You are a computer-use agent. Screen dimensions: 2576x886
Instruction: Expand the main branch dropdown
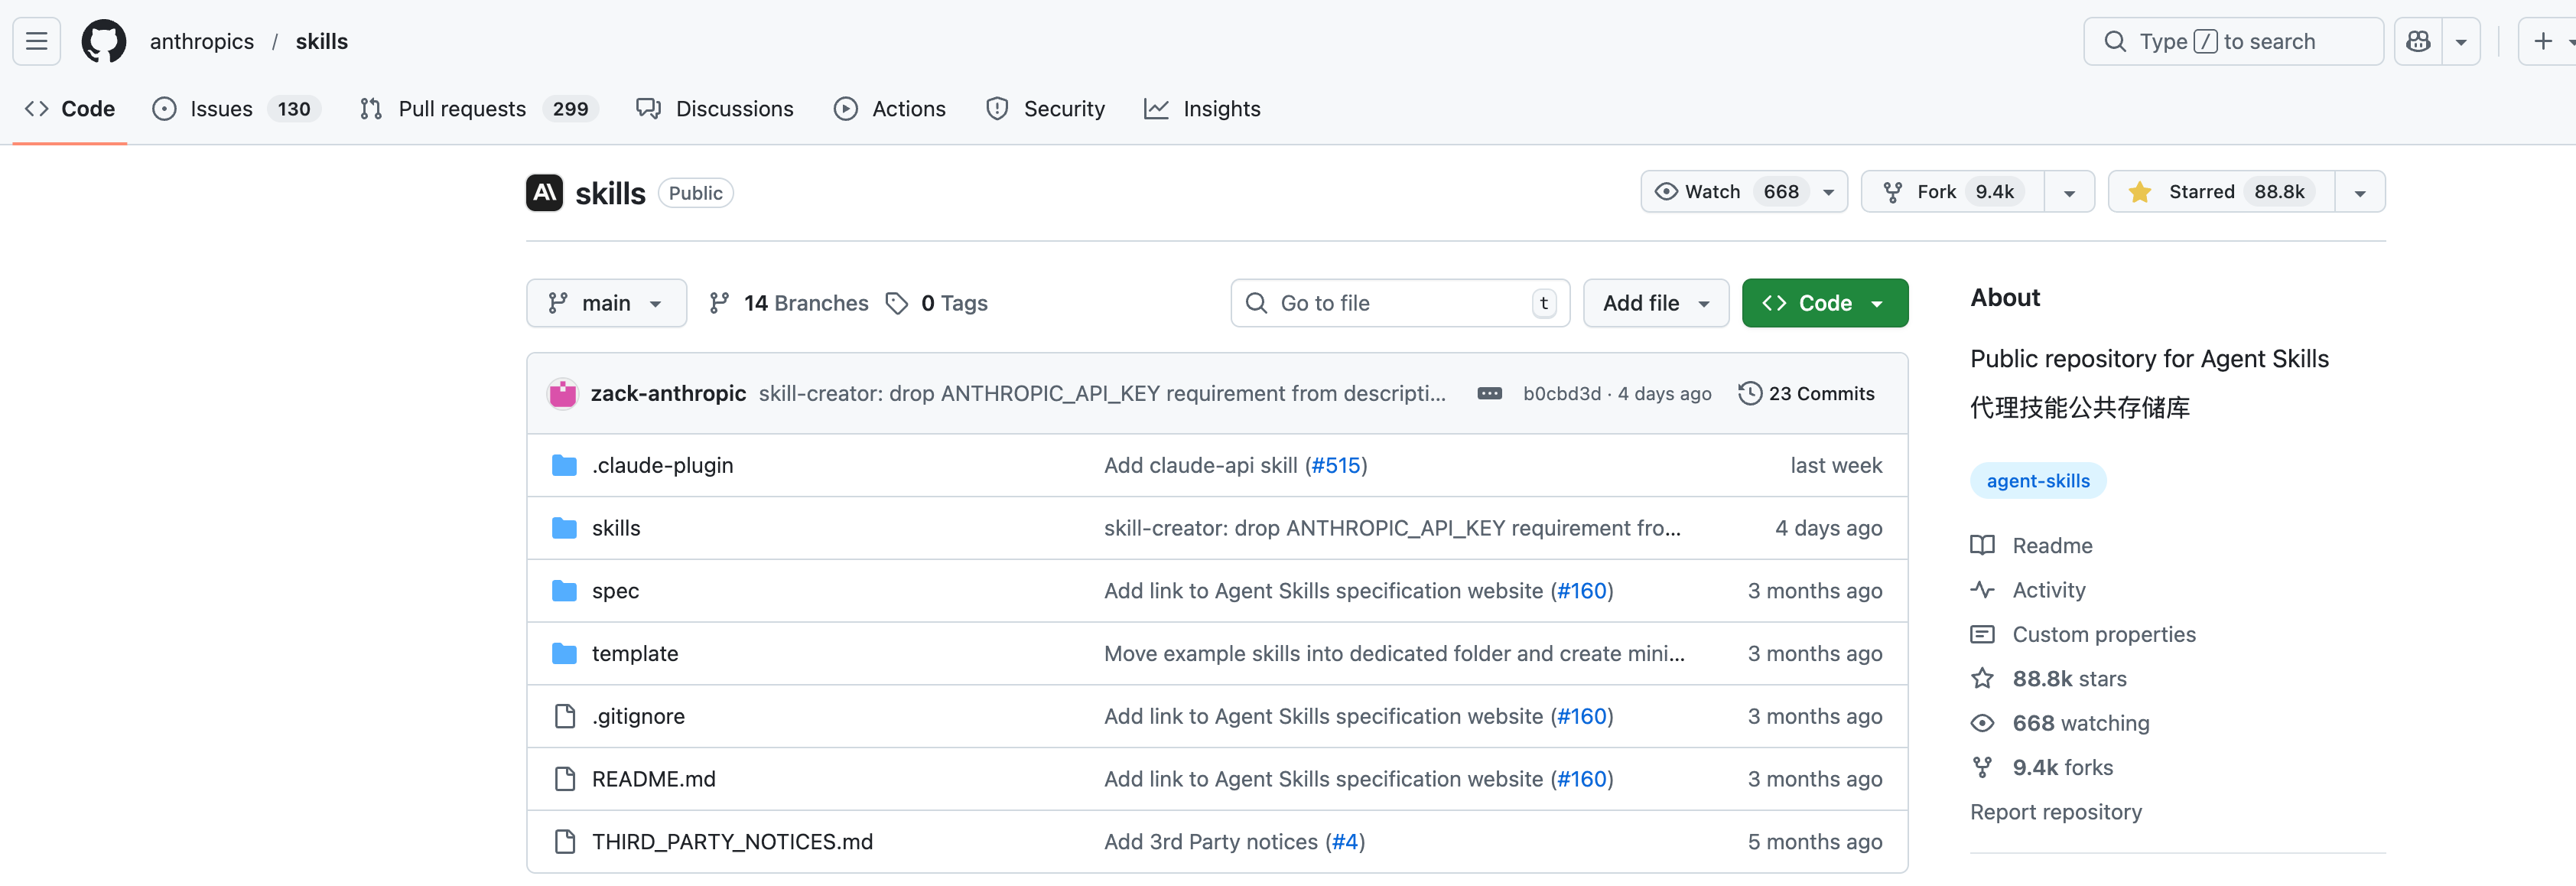[606, 303]
